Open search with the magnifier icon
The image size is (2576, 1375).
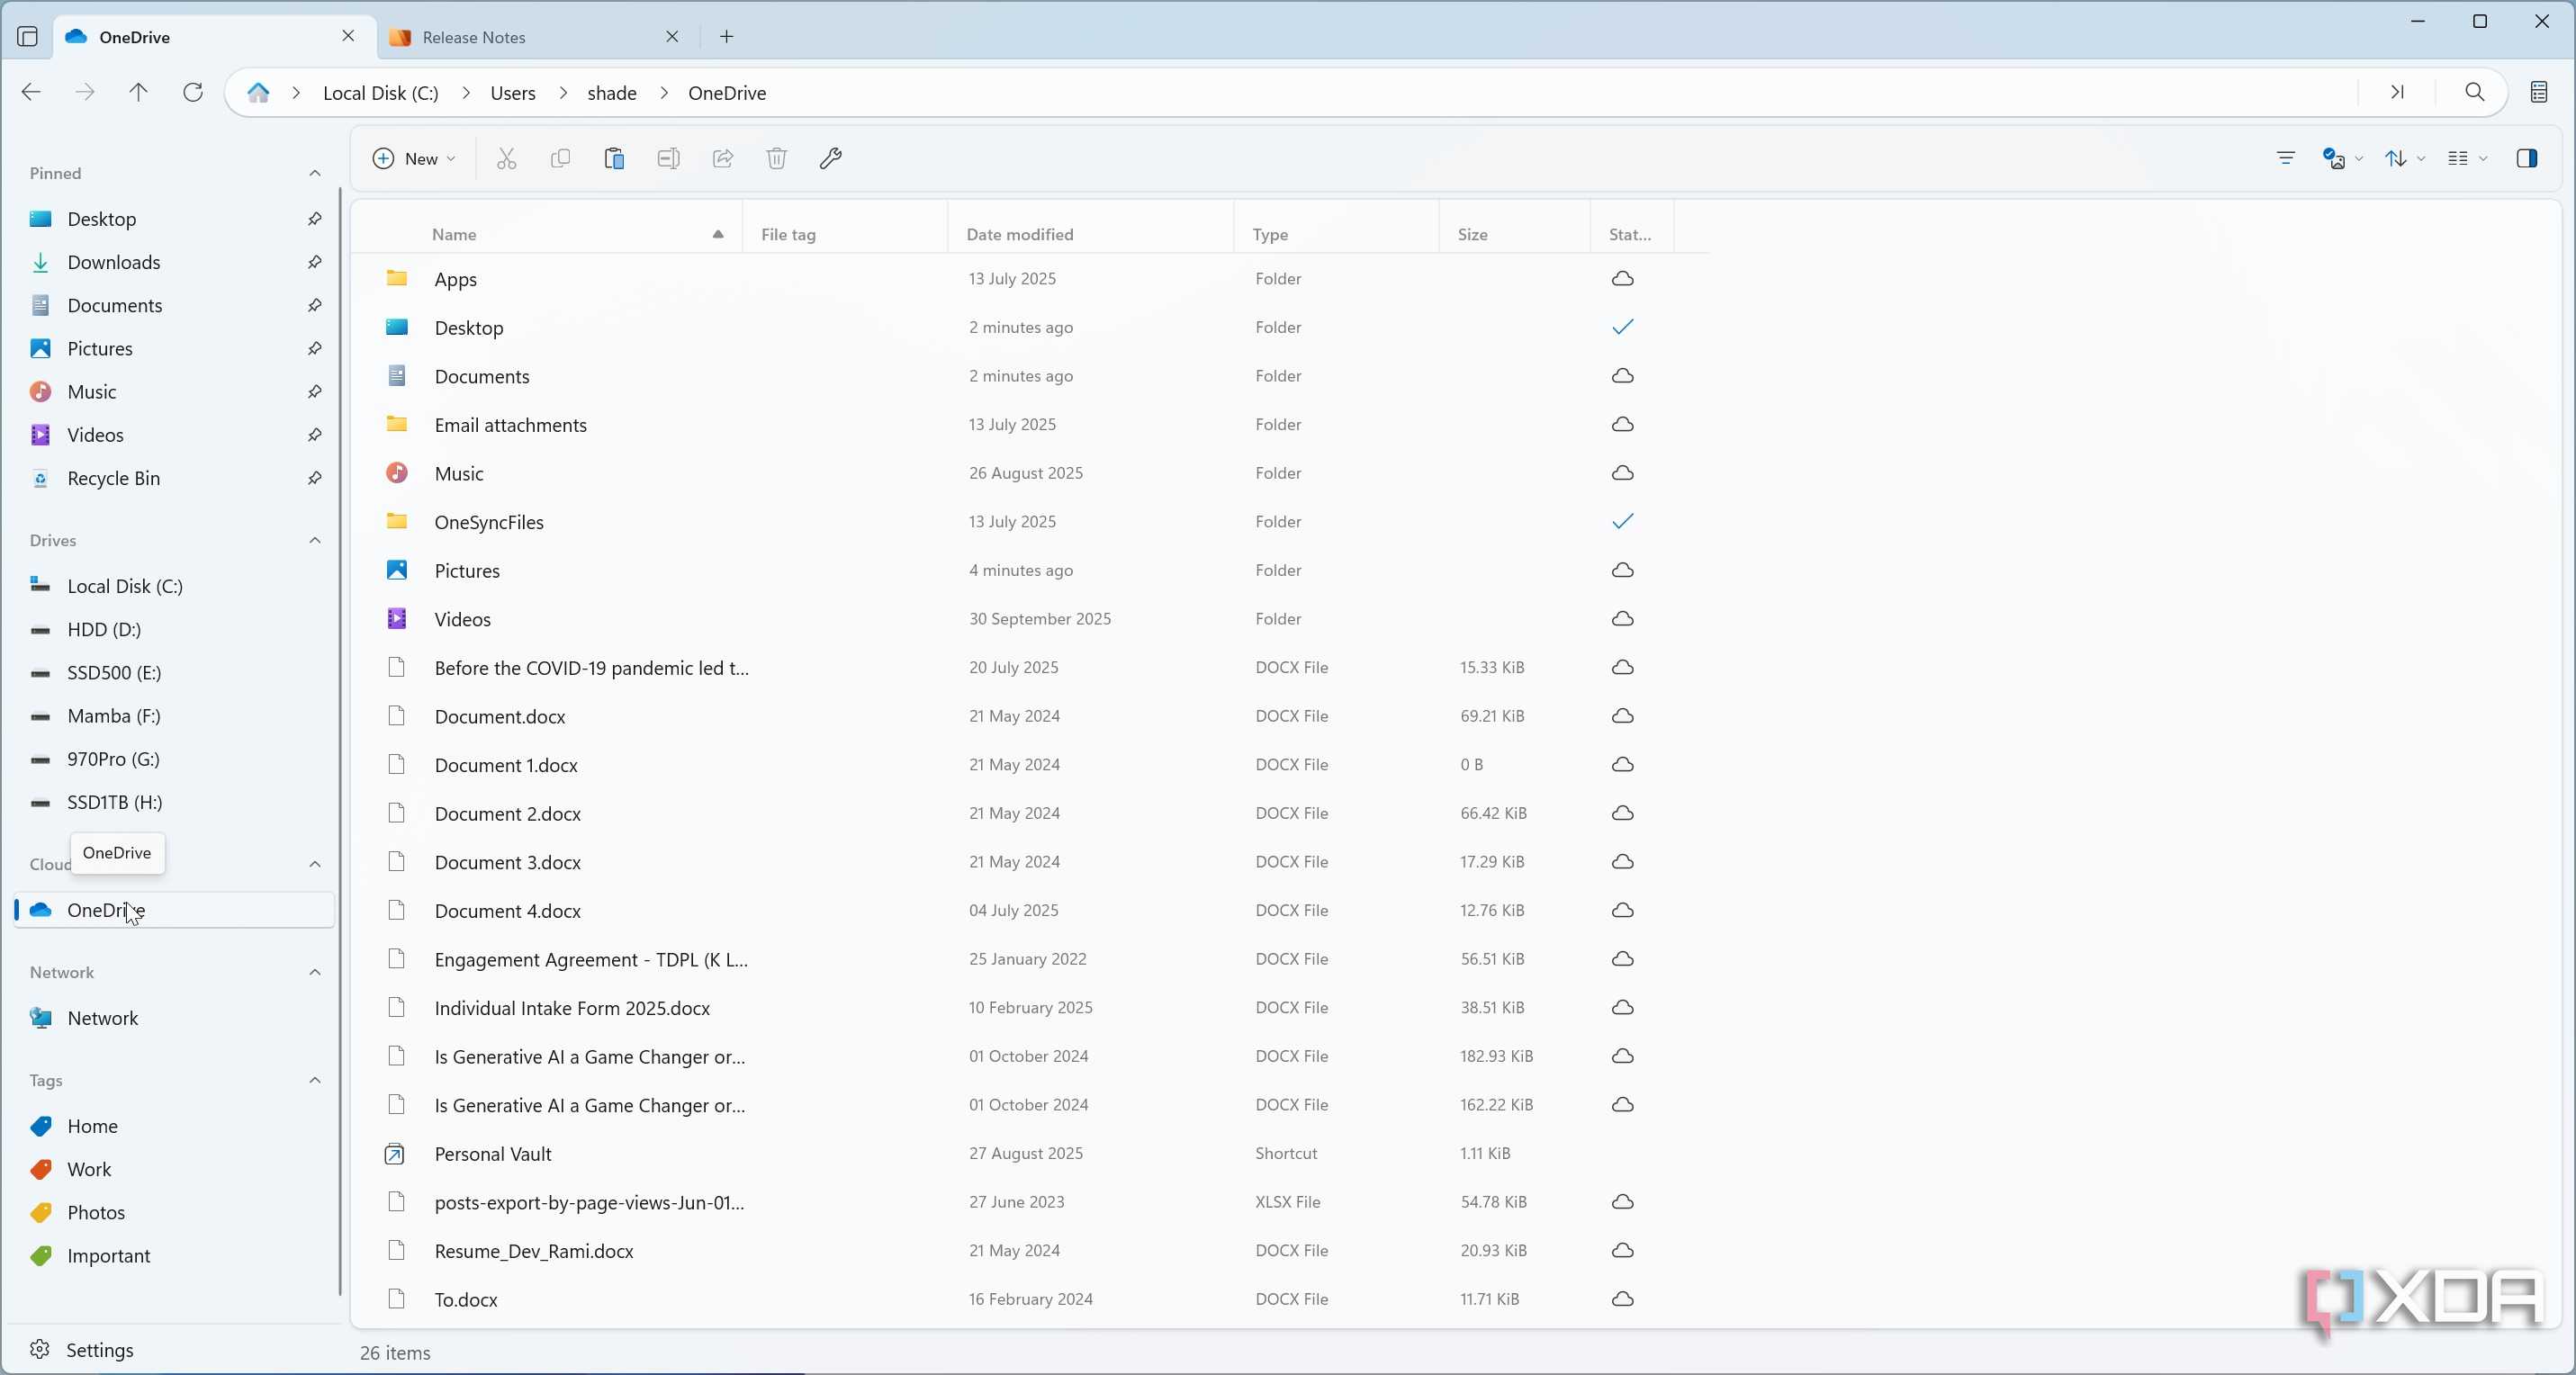click(x=2474, y=92)
